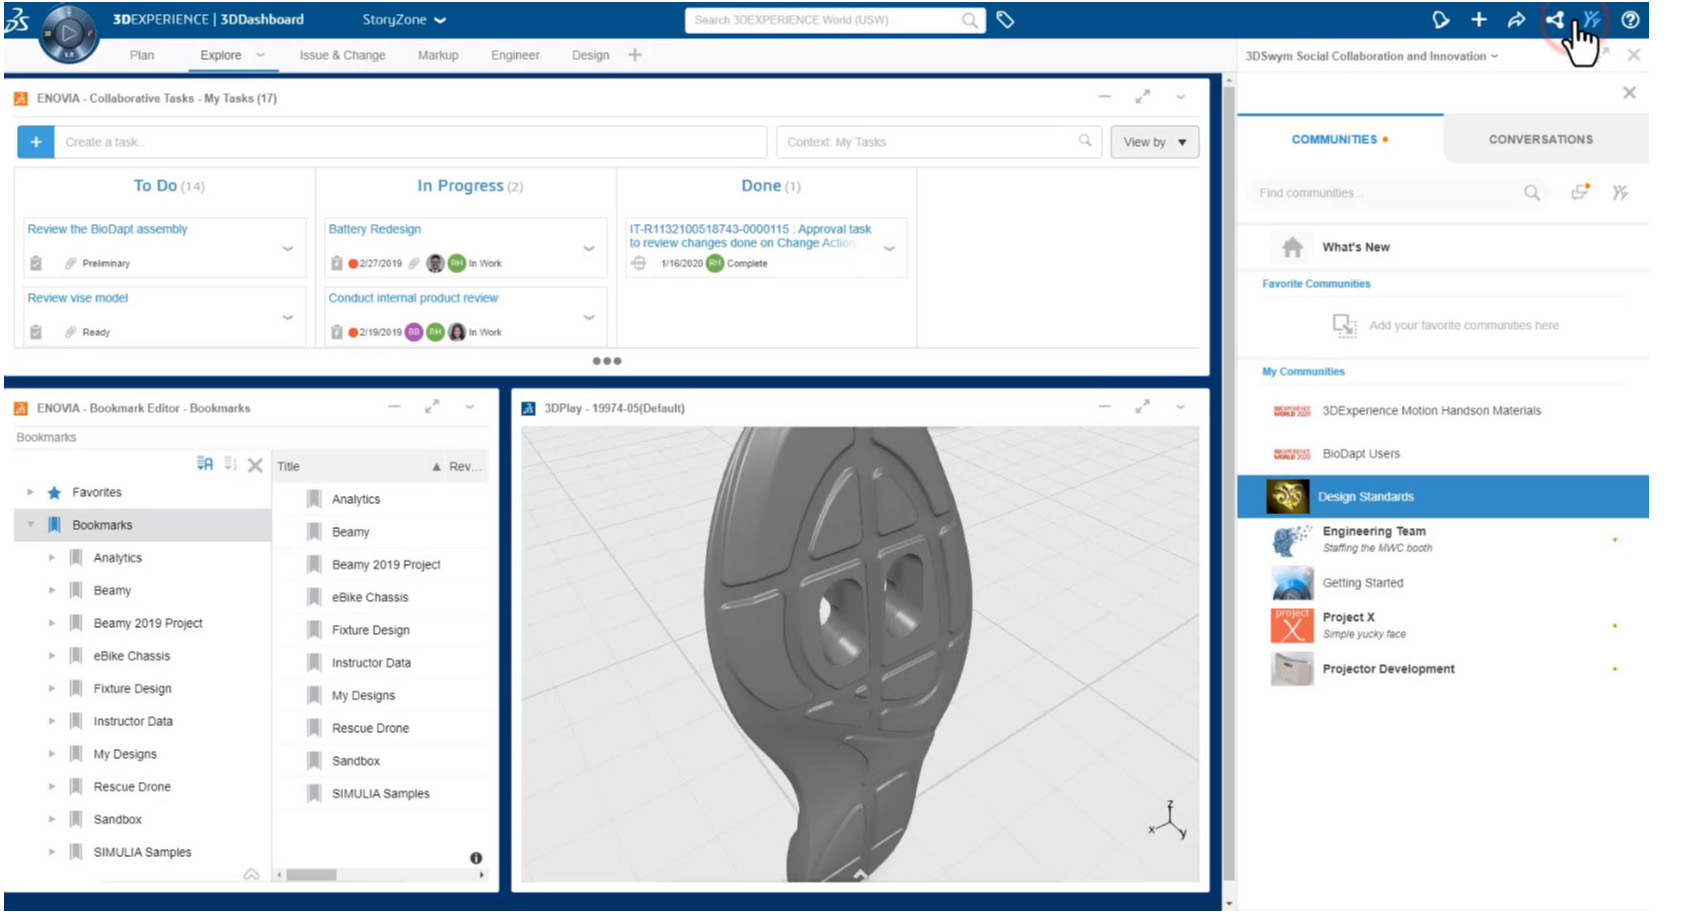Maximize the 3DPlay widget with expand icon

click(1142, 407)
